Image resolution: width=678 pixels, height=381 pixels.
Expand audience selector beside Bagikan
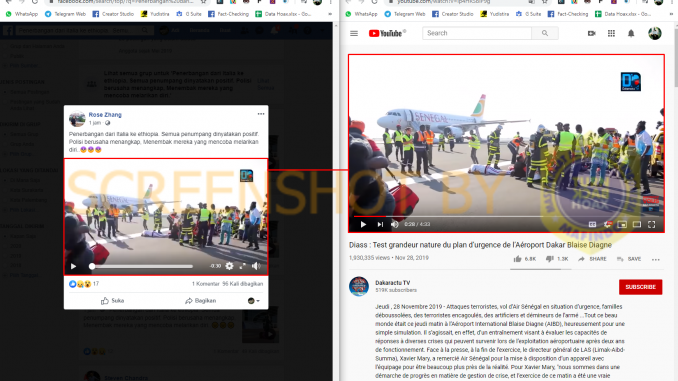point(253,301)
